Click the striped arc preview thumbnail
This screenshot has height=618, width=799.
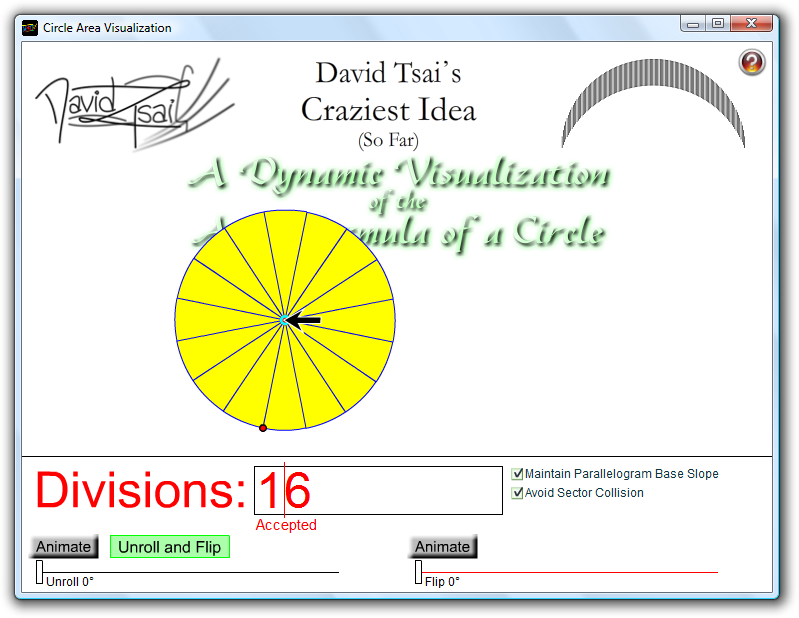pos(653,103)
